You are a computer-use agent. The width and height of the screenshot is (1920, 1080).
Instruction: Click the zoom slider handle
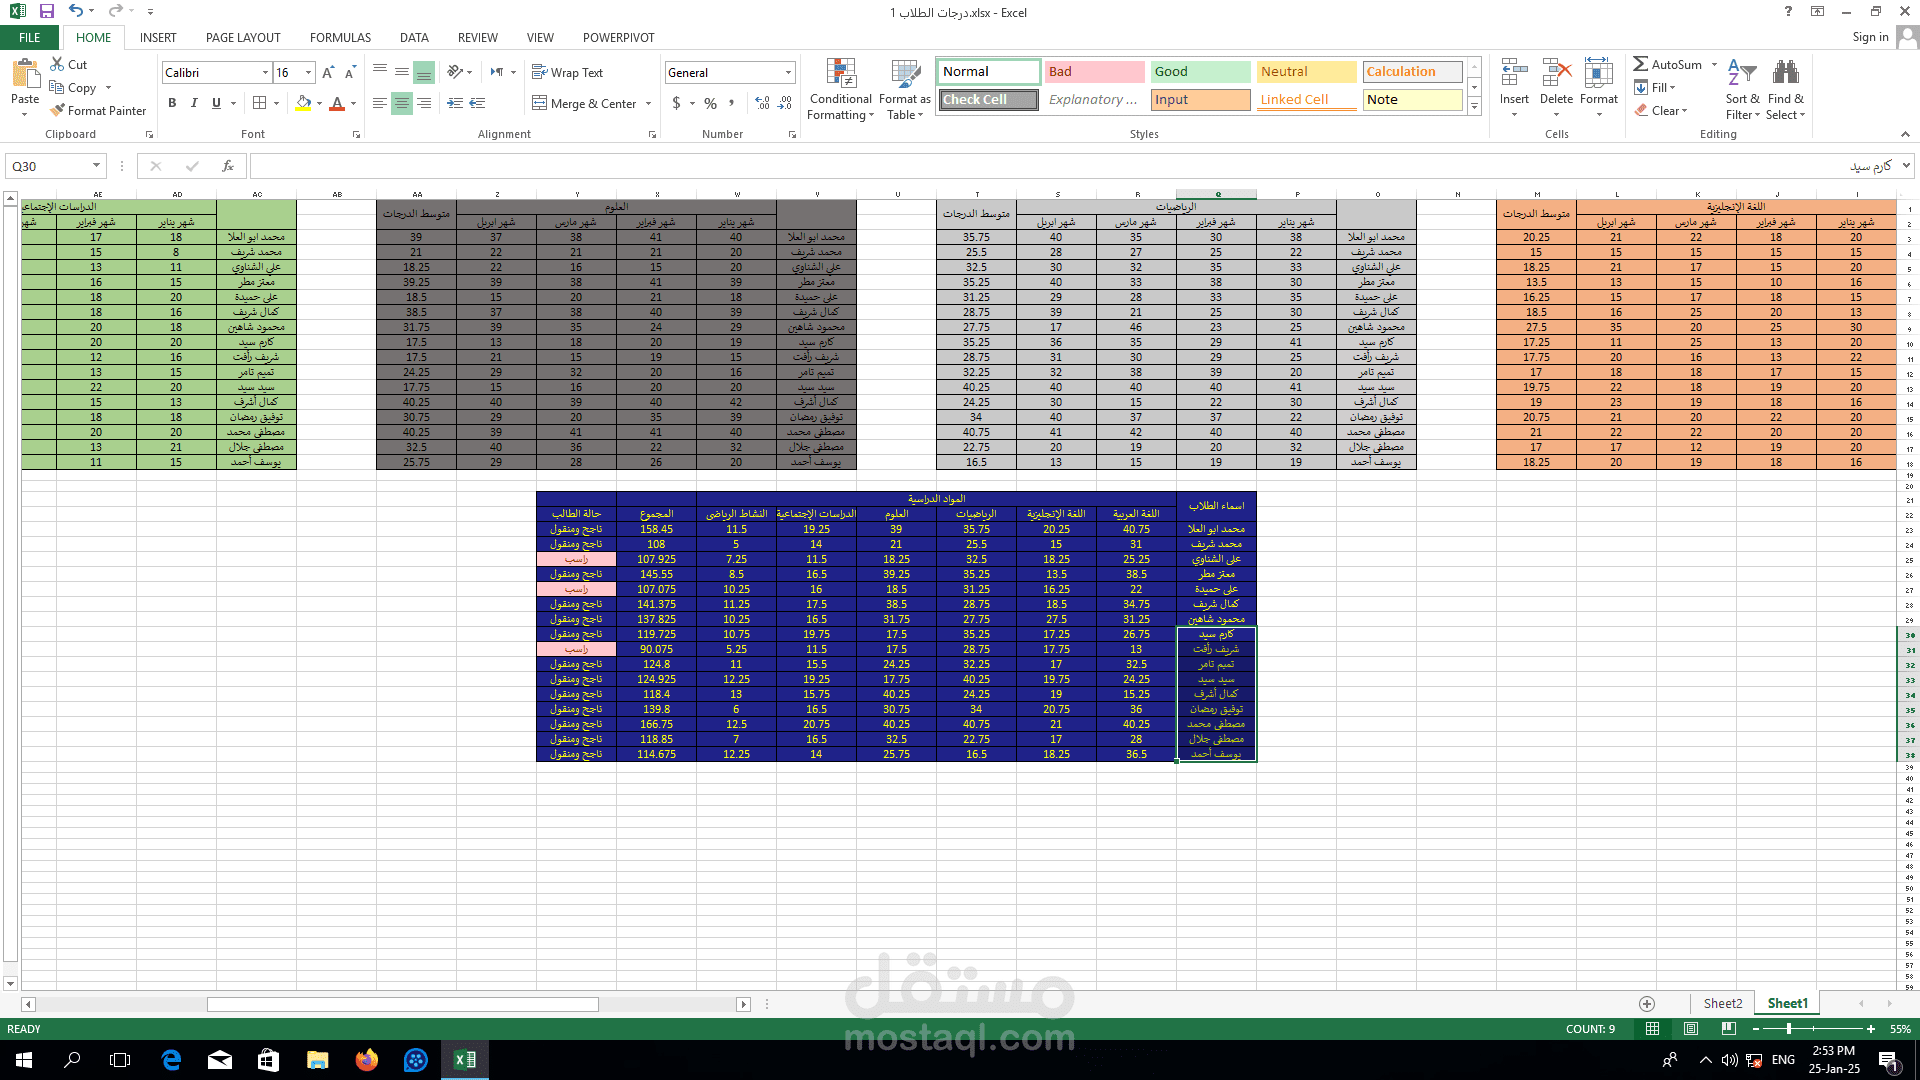point(1789,1029)
